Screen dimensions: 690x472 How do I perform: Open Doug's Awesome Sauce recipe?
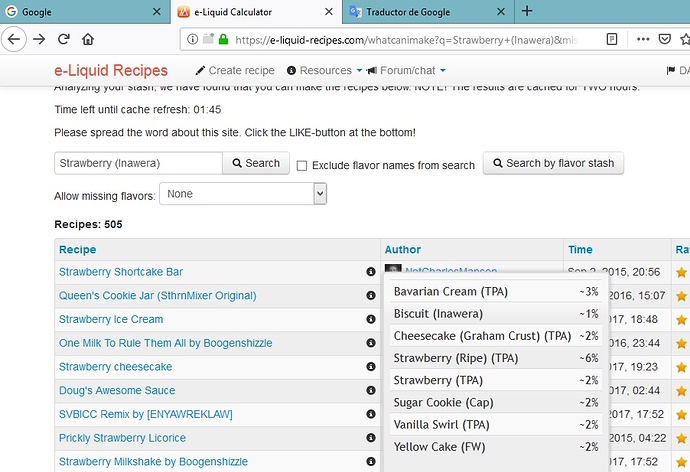[117, 391]
